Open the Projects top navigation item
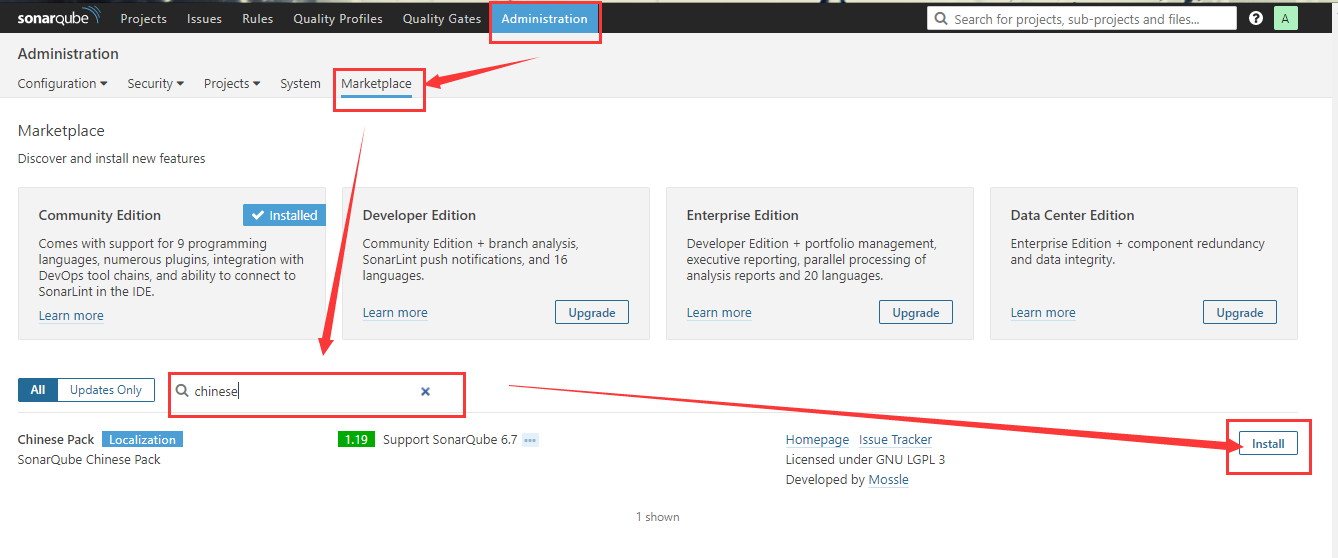 [144, 19]
